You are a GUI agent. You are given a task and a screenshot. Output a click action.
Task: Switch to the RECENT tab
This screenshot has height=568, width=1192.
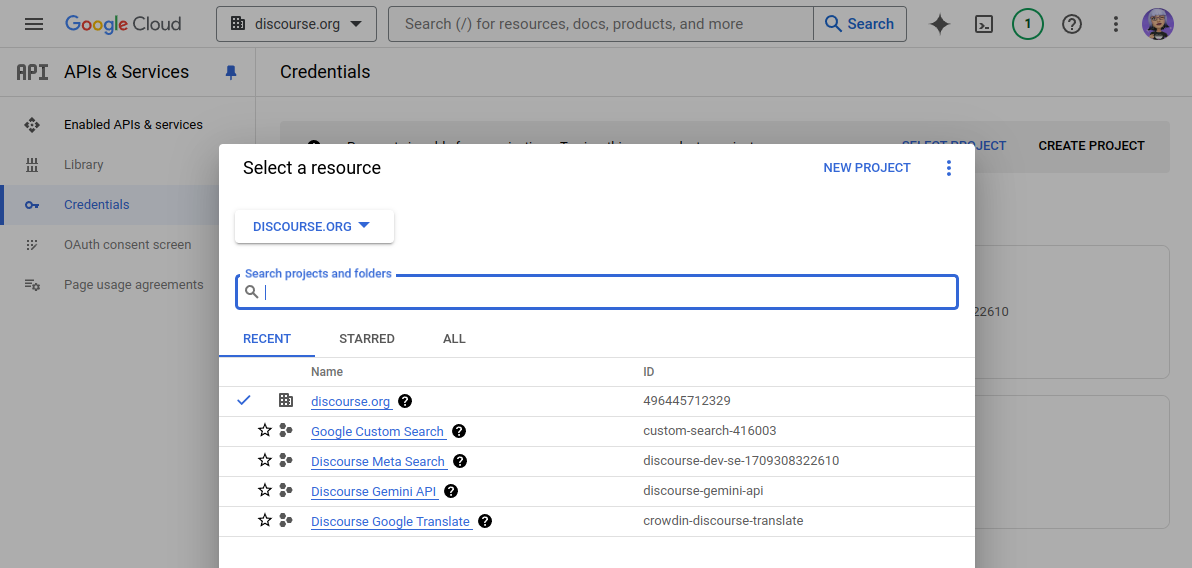[267, 339]
